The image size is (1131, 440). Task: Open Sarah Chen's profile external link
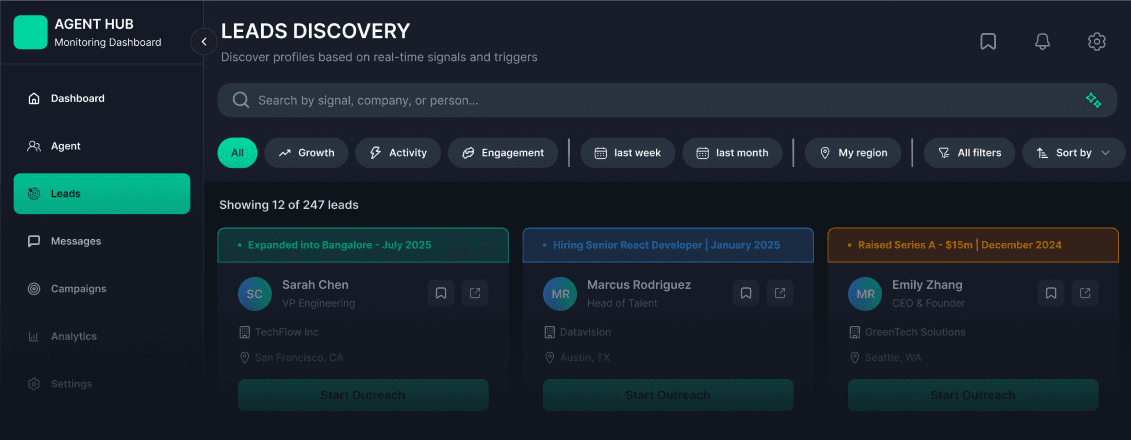tap(475, 293)
